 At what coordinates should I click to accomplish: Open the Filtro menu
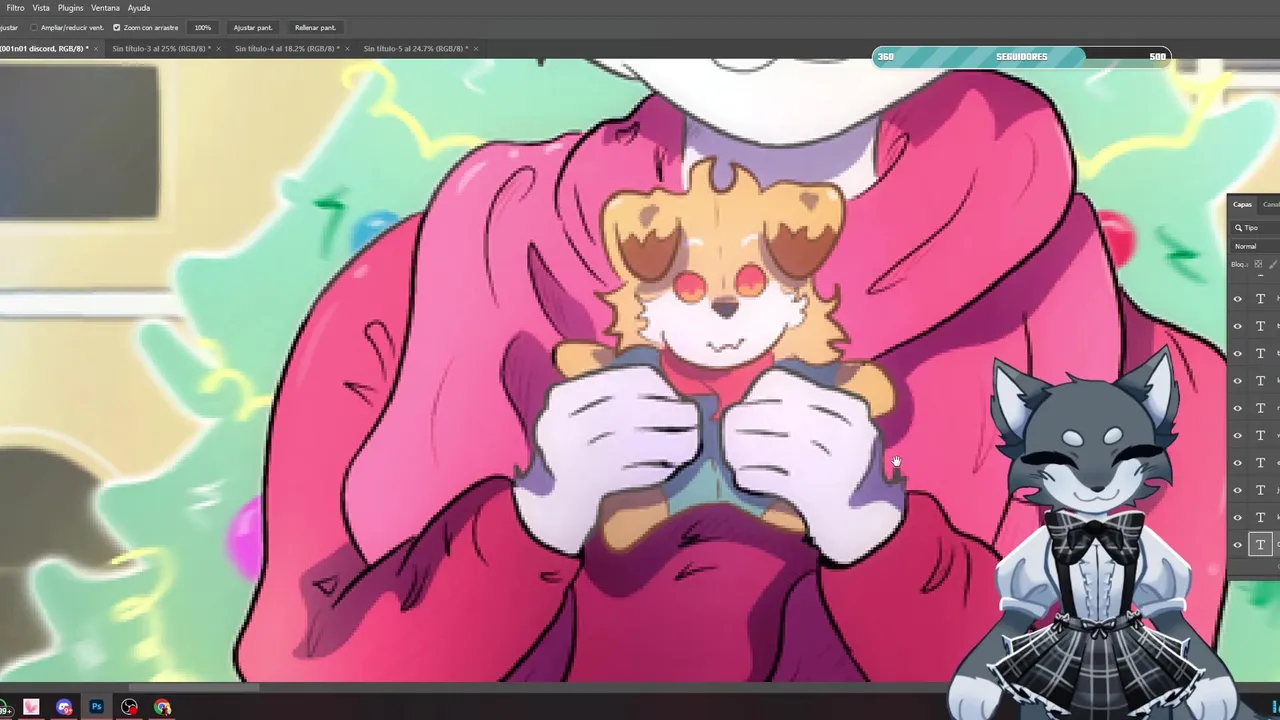point(16,8)
